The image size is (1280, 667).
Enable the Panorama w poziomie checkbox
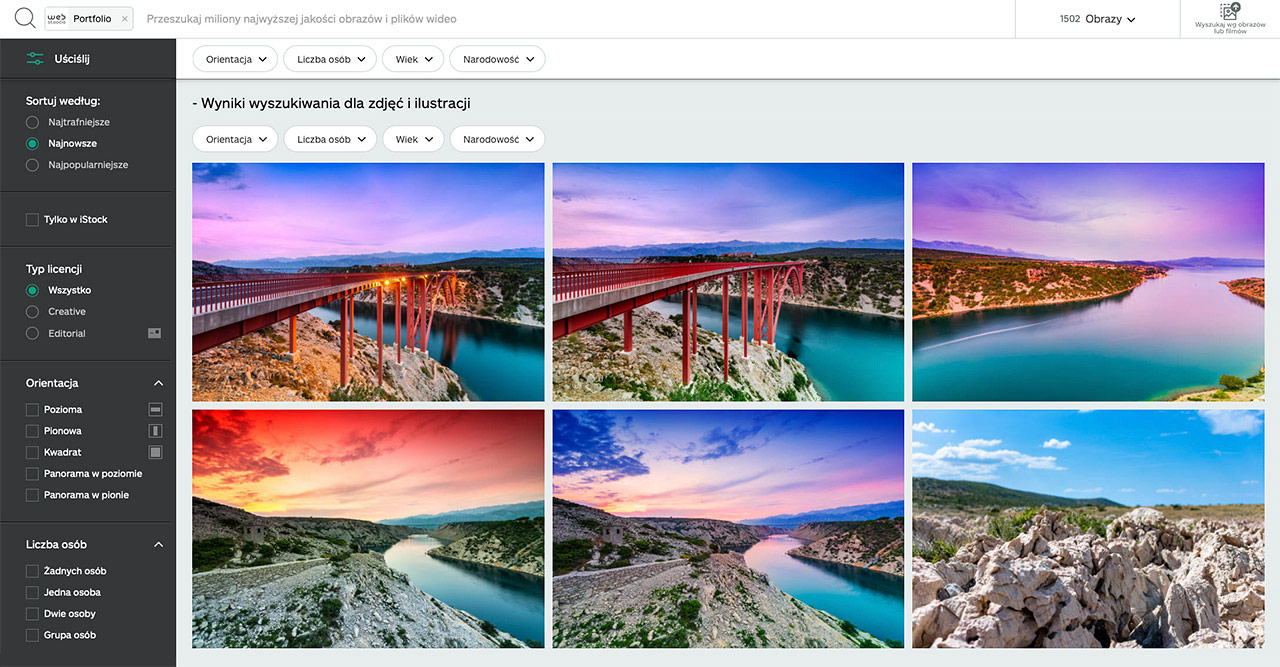coord(32,473)
